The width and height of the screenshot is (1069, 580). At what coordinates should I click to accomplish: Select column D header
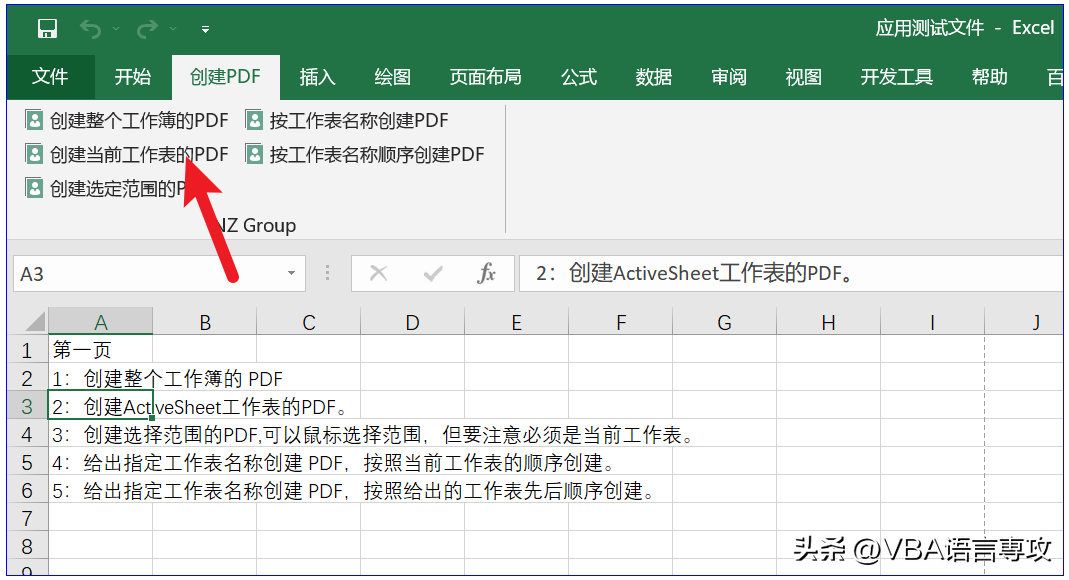pos(412,322)
